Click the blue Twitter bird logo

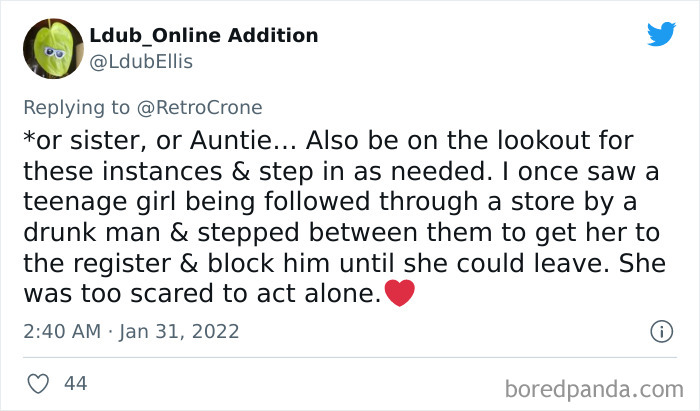[661, 35]
